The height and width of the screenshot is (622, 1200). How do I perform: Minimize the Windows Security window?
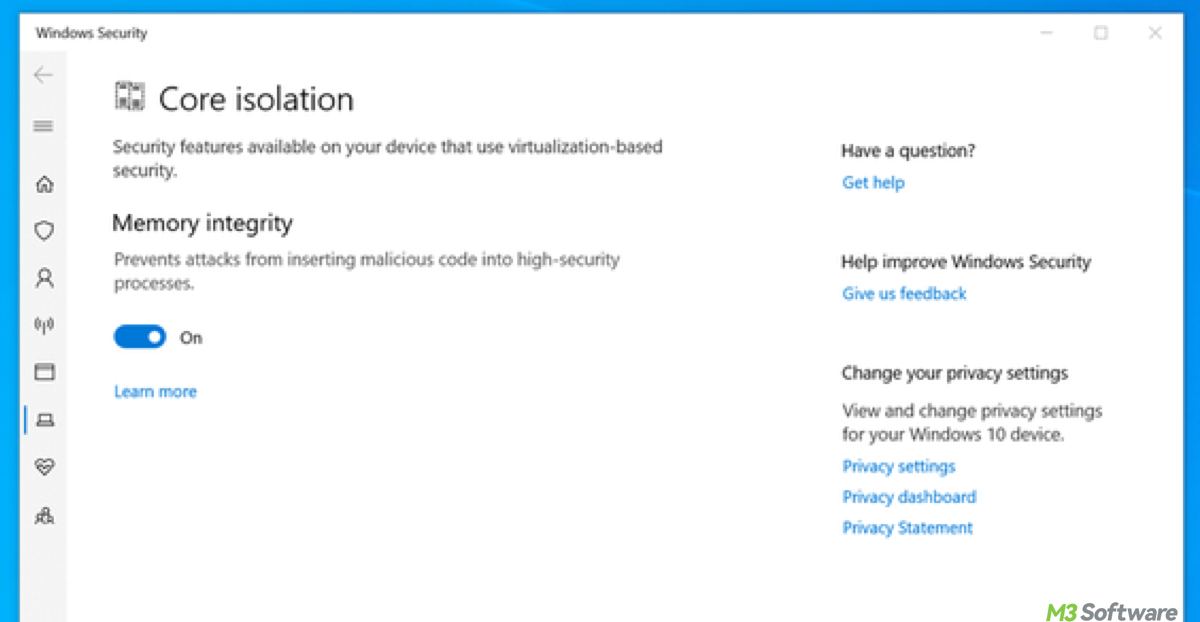(x=1047, y=33)
